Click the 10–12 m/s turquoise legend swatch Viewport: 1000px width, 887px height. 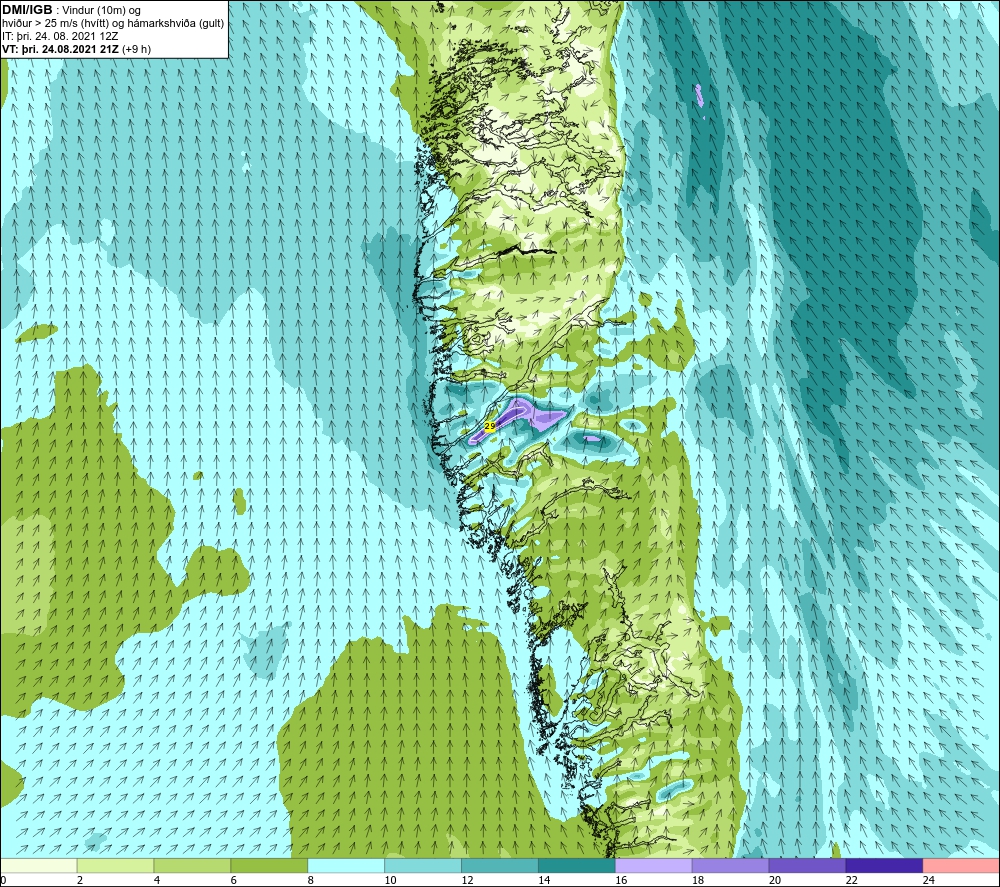click(423, 865)
